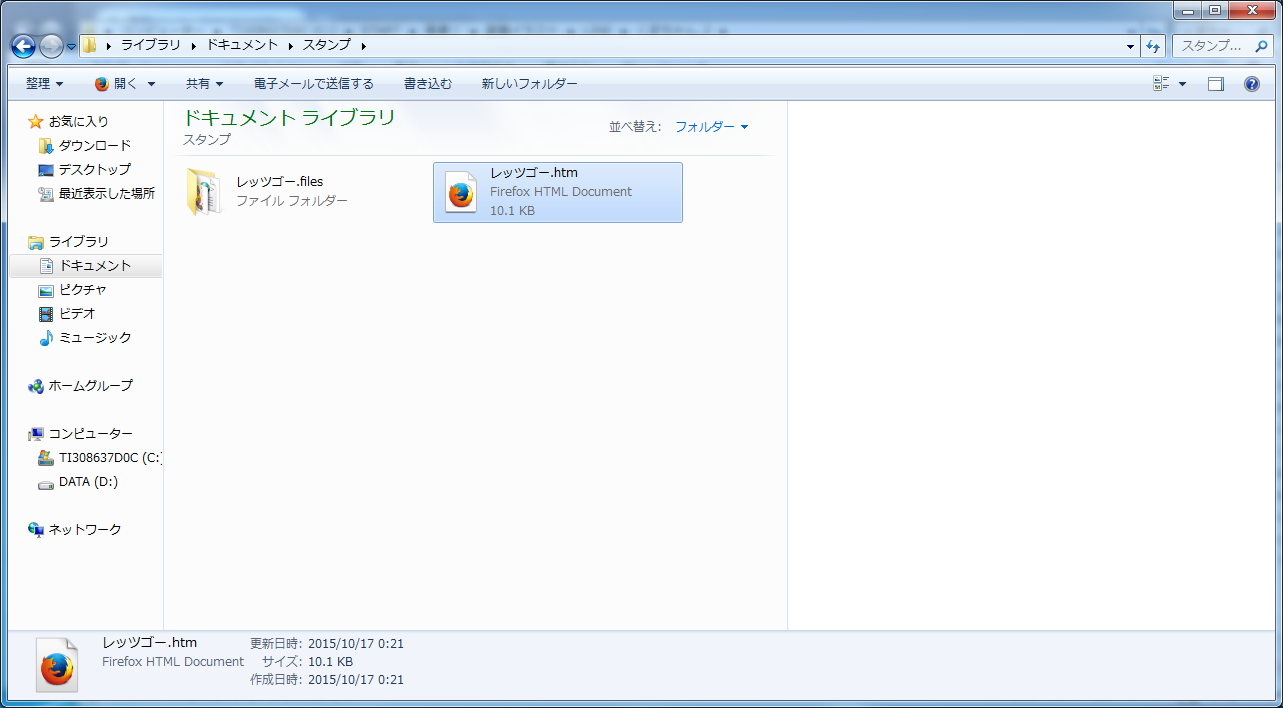Open ダウンロード in sidebar

pyautogui.click(x=95, y=145)
